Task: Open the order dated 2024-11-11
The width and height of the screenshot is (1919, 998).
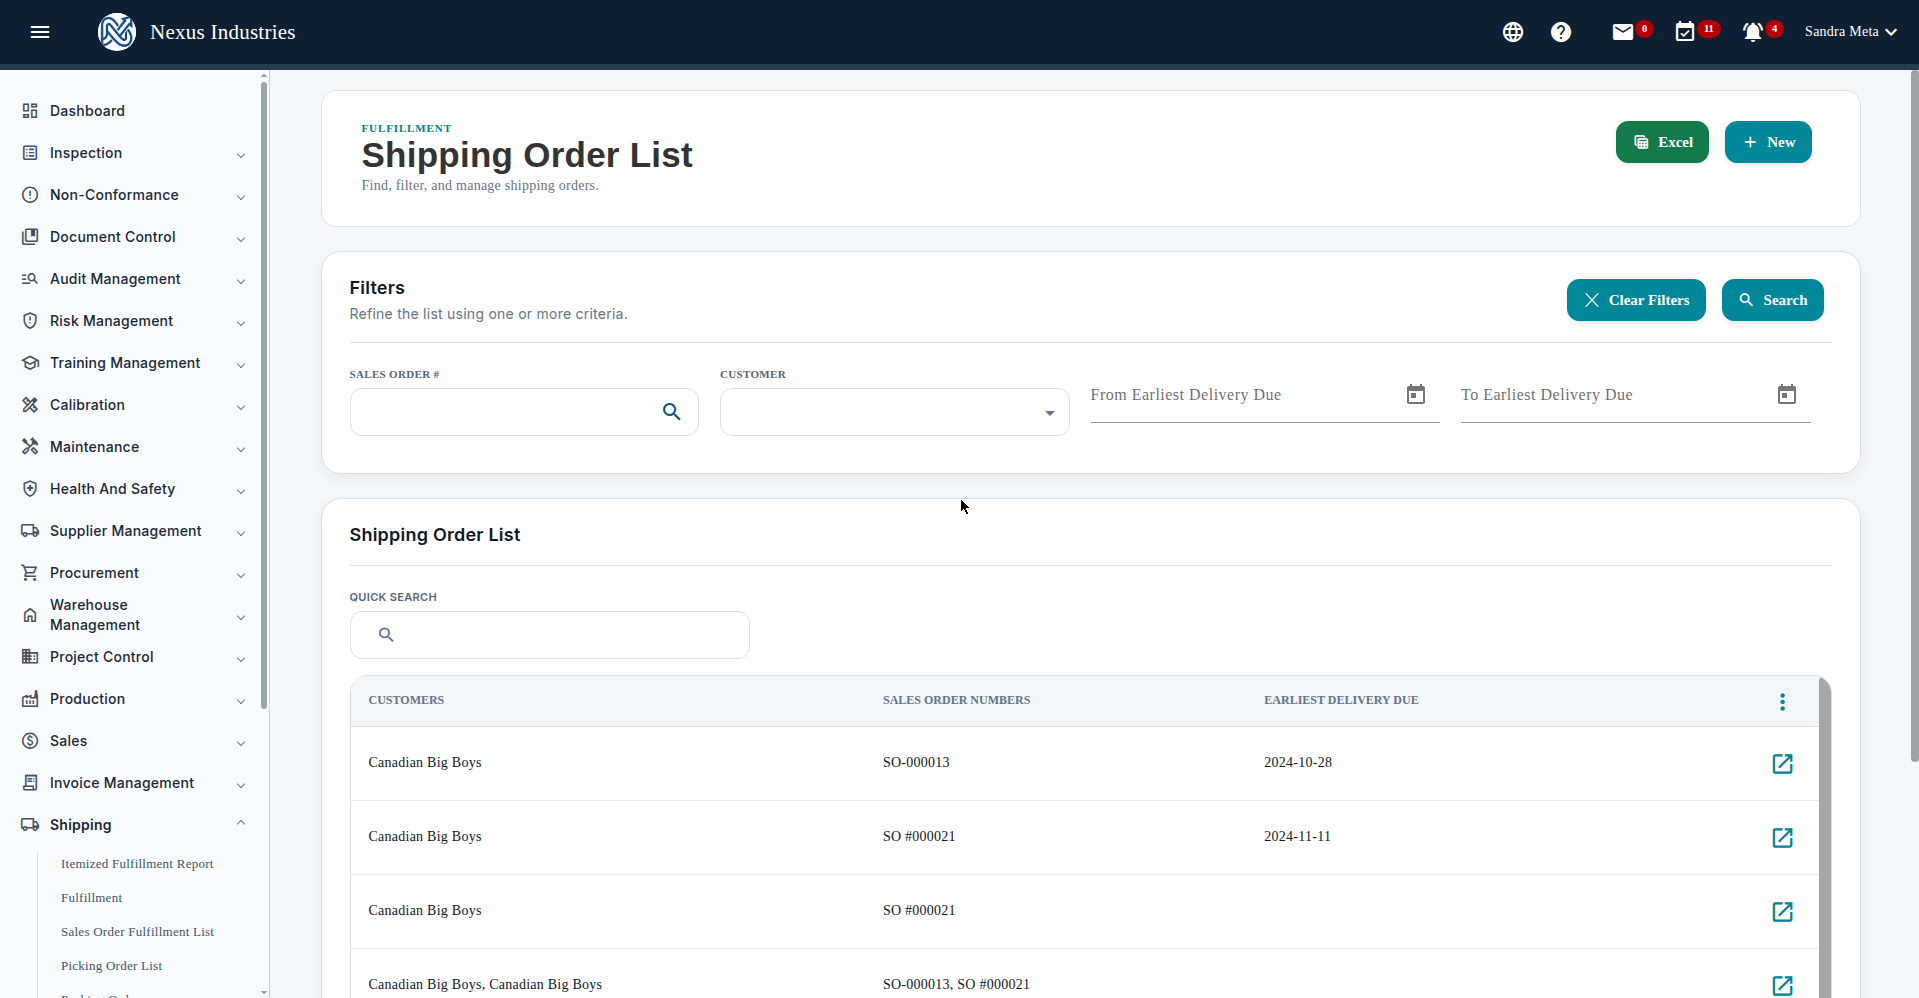Action: (1782, 838)
